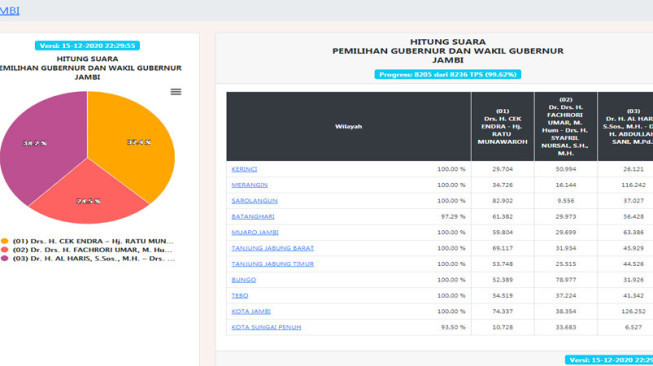Image resolution: width=653 pixels, height=366 pixels.
Task: Open the MERANGIN region link
Action: [249, 185]
